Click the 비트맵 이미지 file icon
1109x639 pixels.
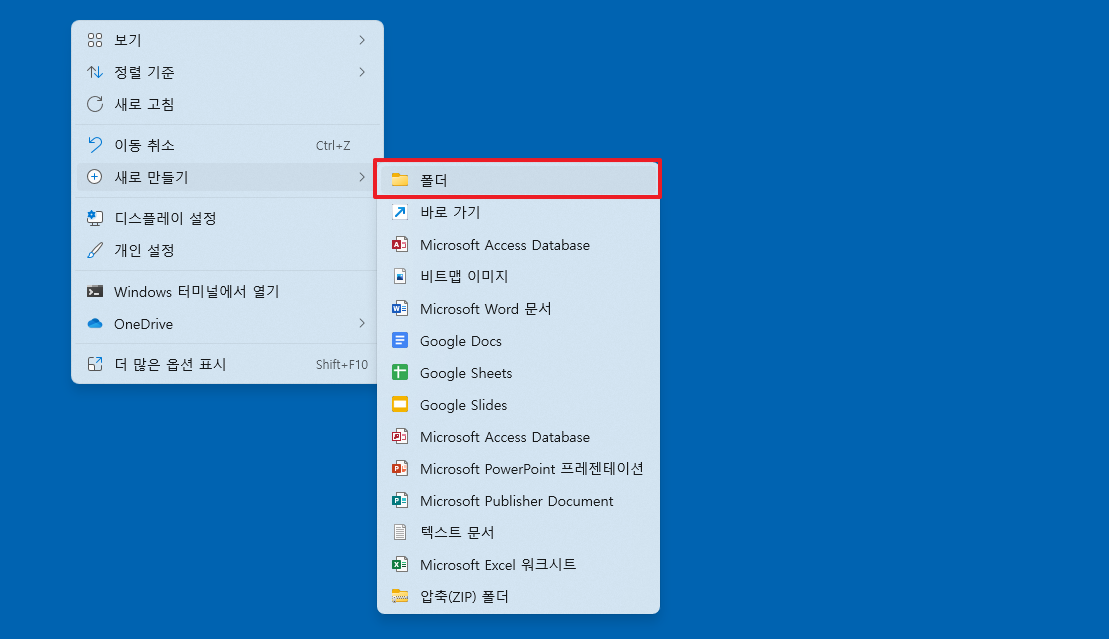[400, 276]
